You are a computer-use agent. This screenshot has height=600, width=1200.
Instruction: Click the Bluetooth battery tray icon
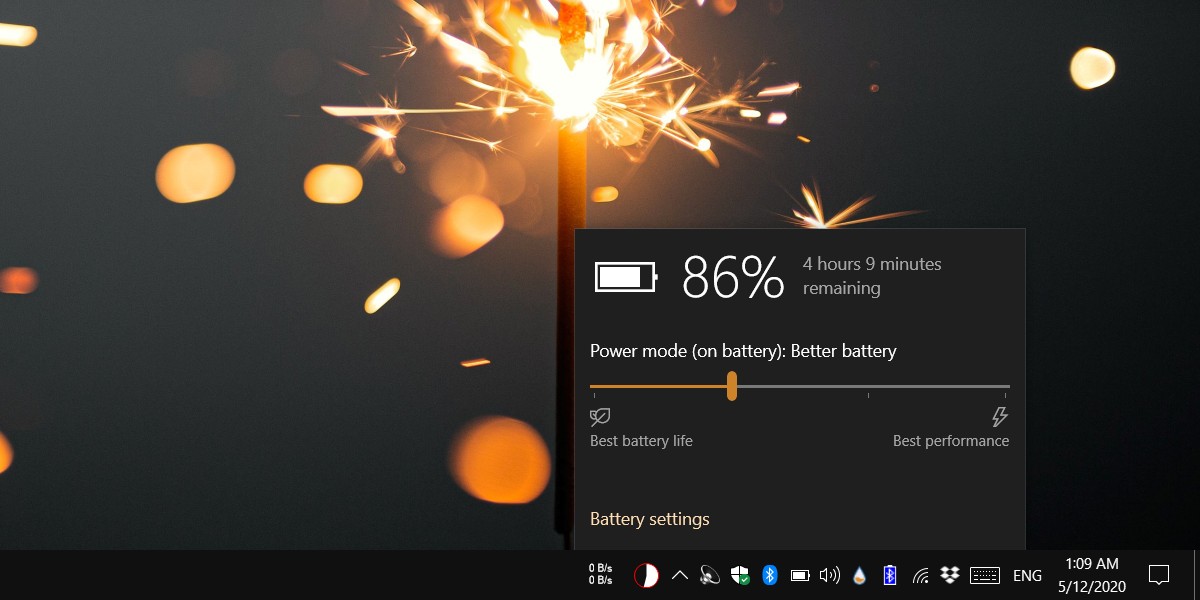click(x=889, y=575)
